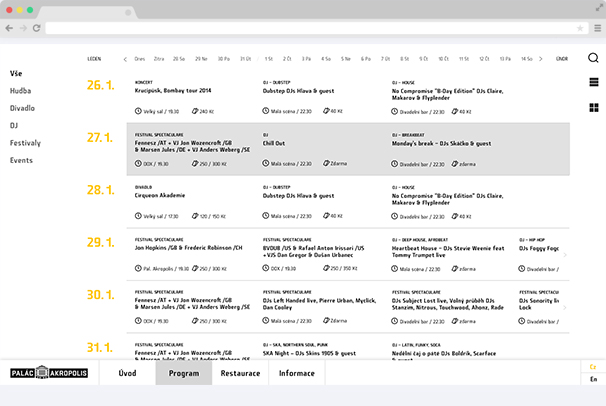Viewport: 606px width, 406px height.
Task: Filter events by Divadlo
Action: (22, 108)
